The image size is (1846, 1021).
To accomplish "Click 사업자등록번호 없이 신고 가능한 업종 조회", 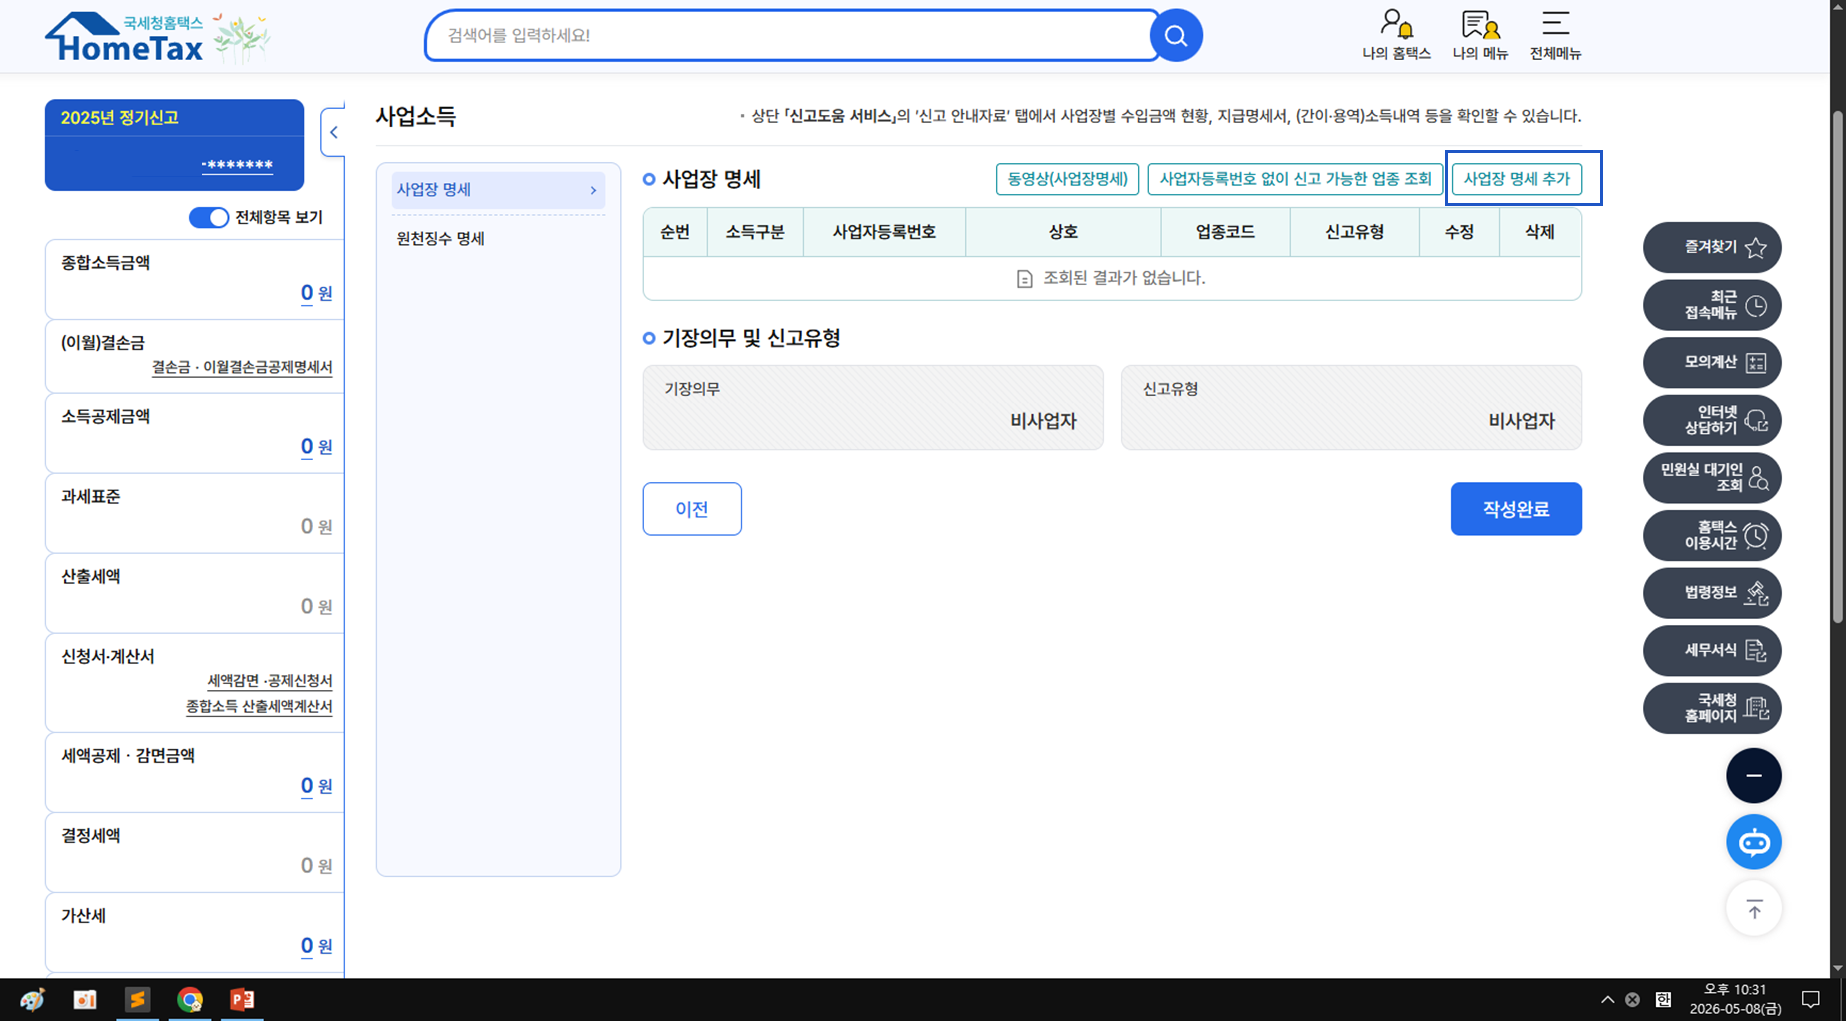I will click(1295, 179).
